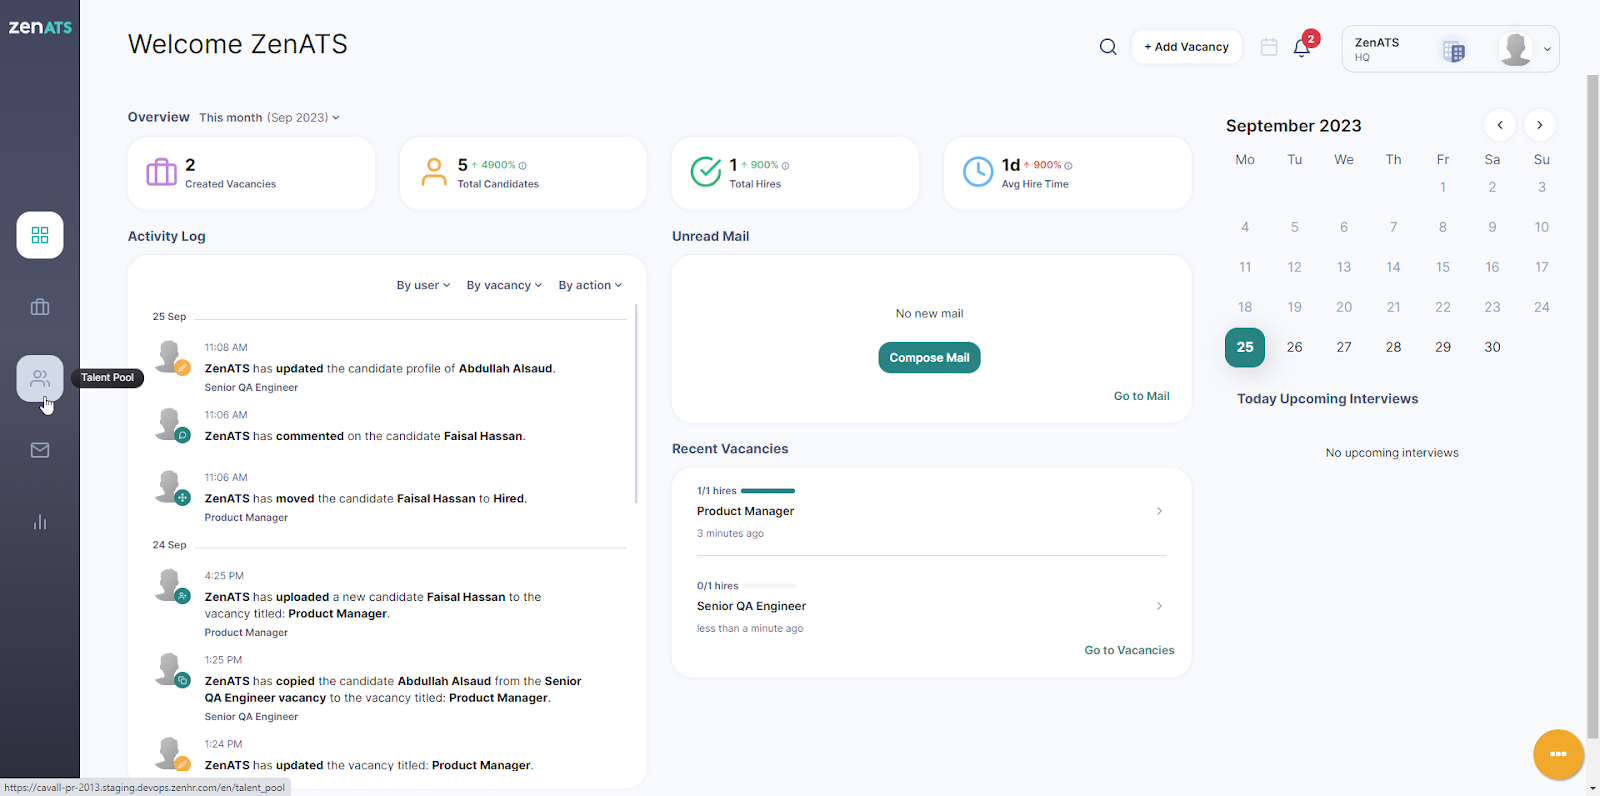Click the '1/1 hires' label
The width and height of the screenshot is (1600, 796).
click(717, 491)
